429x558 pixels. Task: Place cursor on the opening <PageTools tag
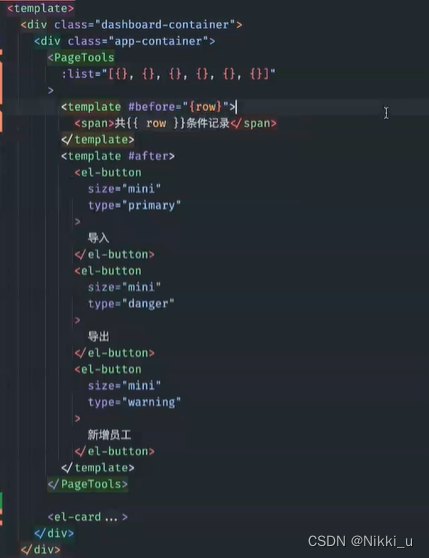click(x=81, y=58)
